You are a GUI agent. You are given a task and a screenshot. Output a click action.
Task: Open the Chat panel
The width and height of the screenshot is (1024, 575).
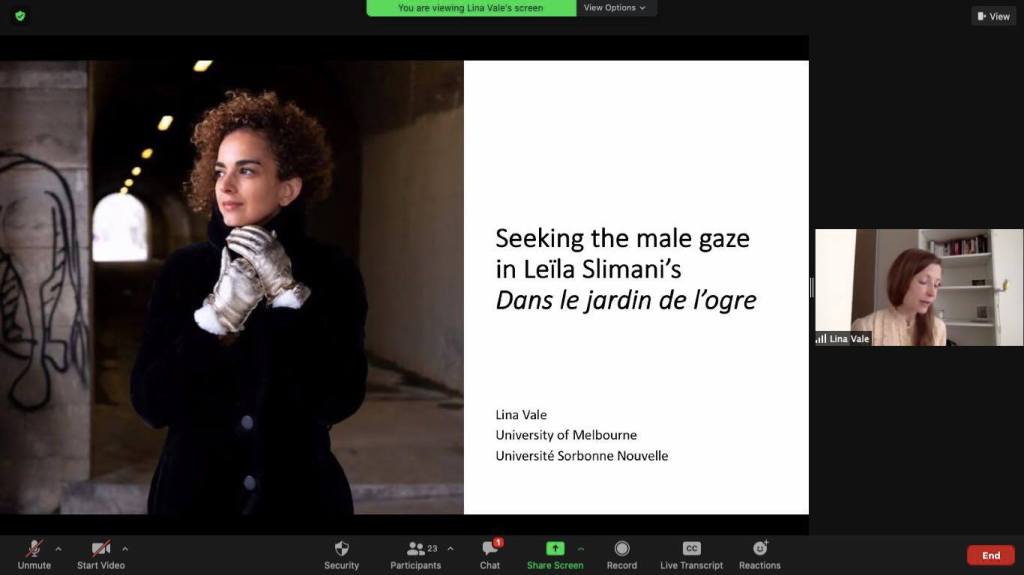[x=489, y=549]
